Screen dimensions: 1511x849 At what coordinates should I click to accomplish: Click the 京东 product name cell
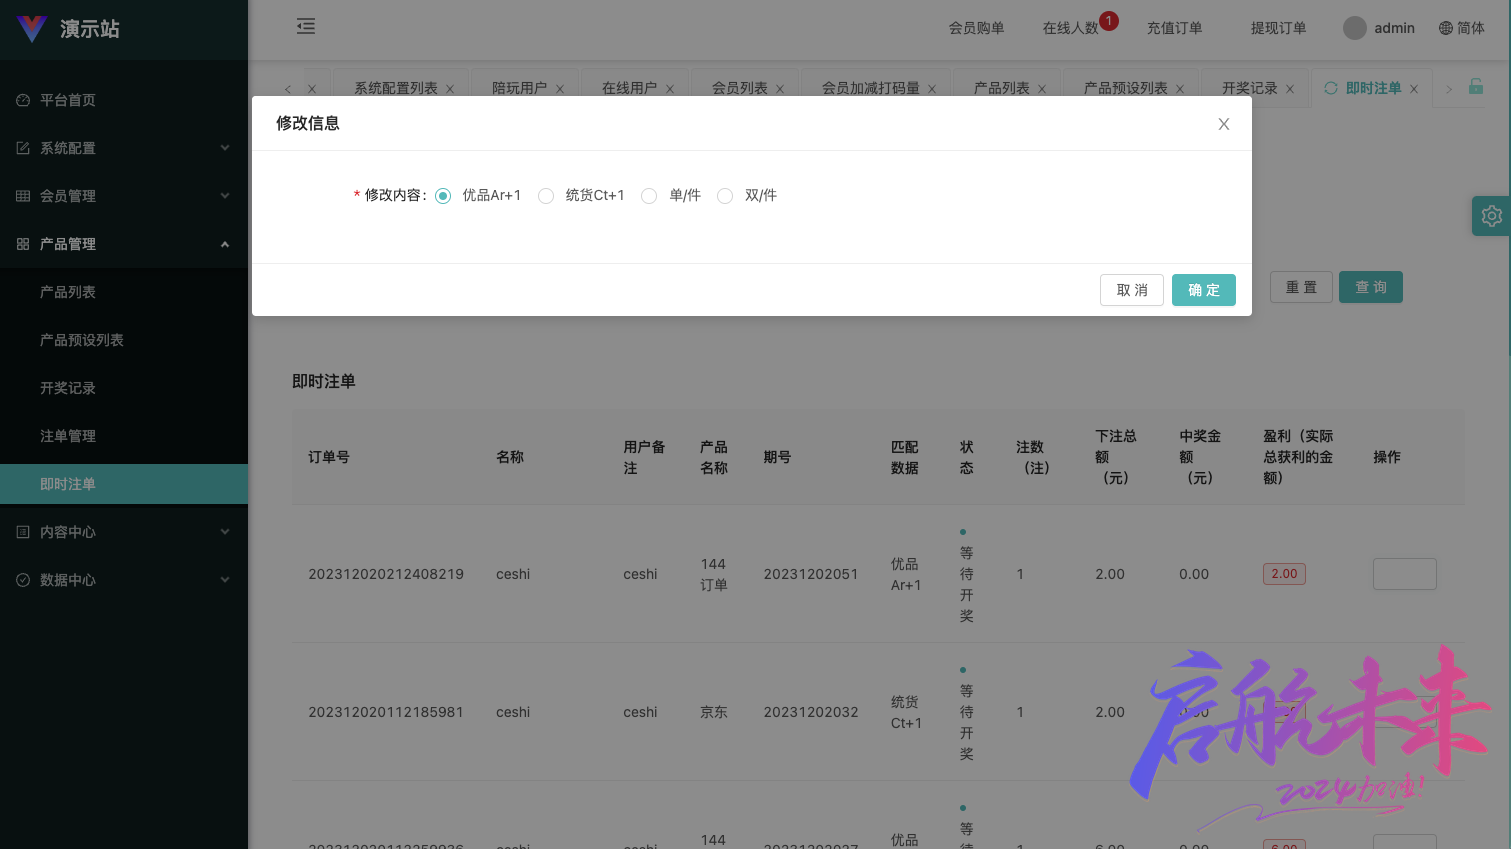coord(714,712)
